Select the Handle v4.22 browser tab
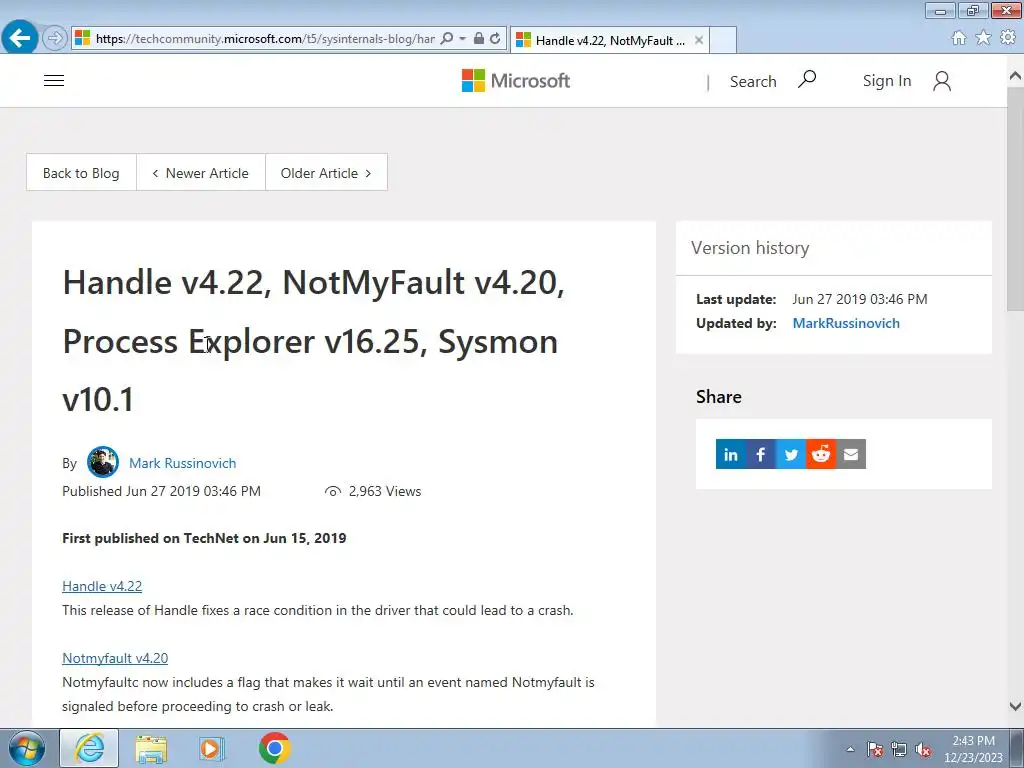The width and height of the screenshot is (1024, 768). point(609,40)
